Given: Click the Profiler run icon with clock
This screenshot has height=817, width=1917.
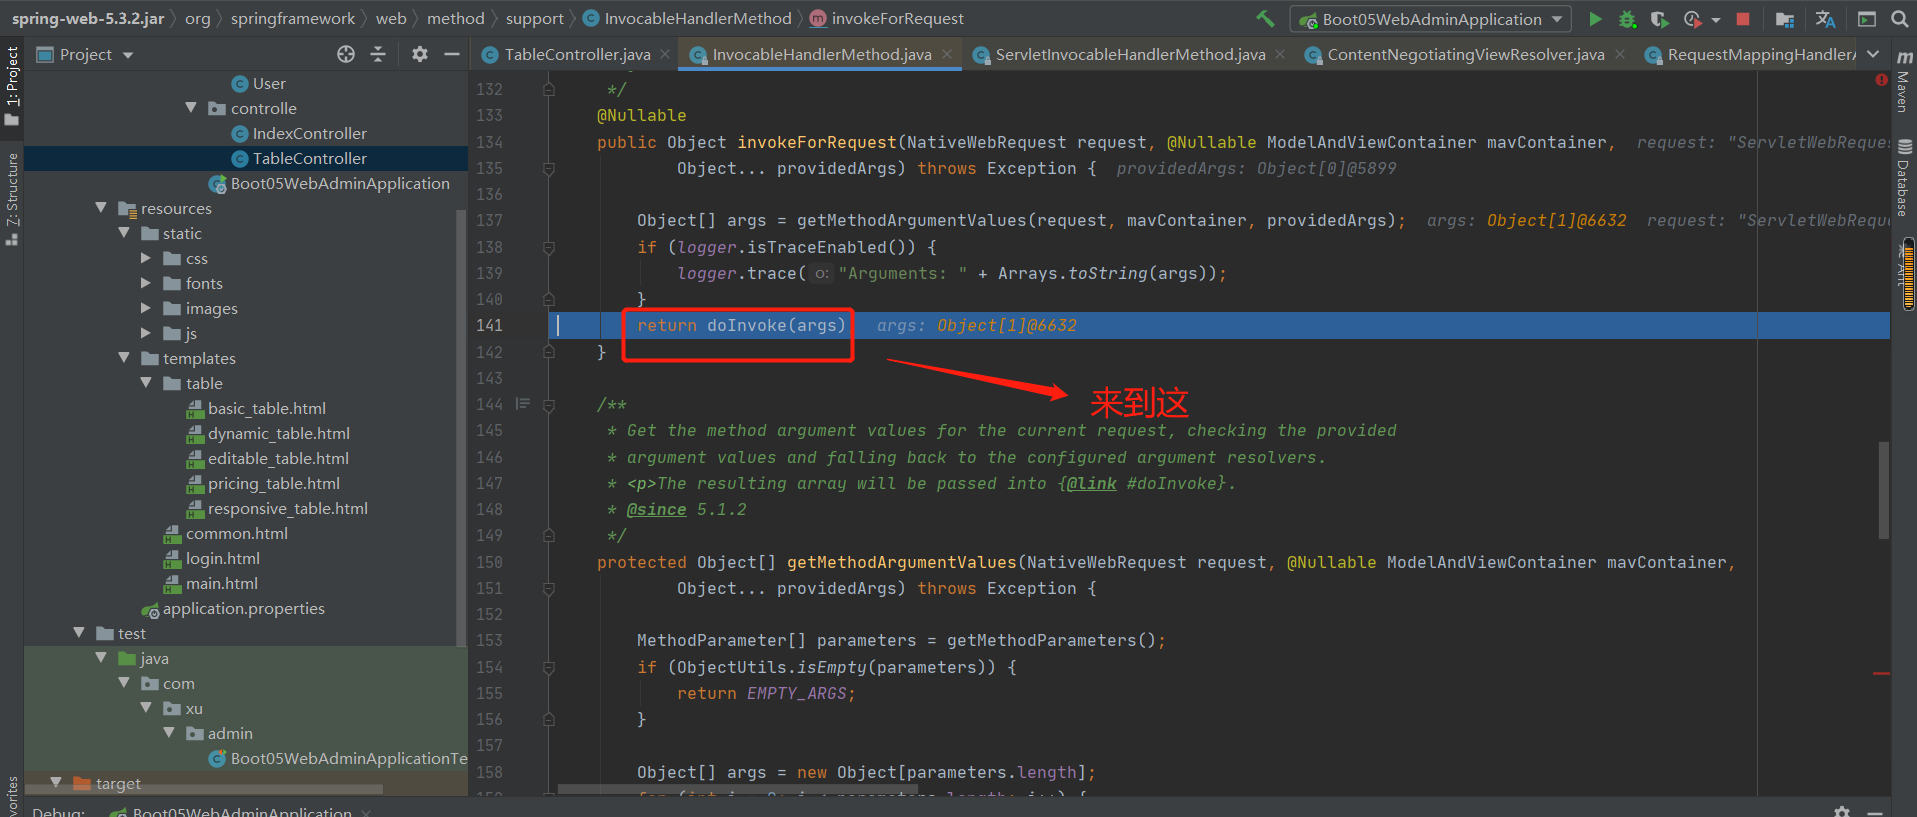Looking at the screenshot, I should click(x=1692, y=19).
